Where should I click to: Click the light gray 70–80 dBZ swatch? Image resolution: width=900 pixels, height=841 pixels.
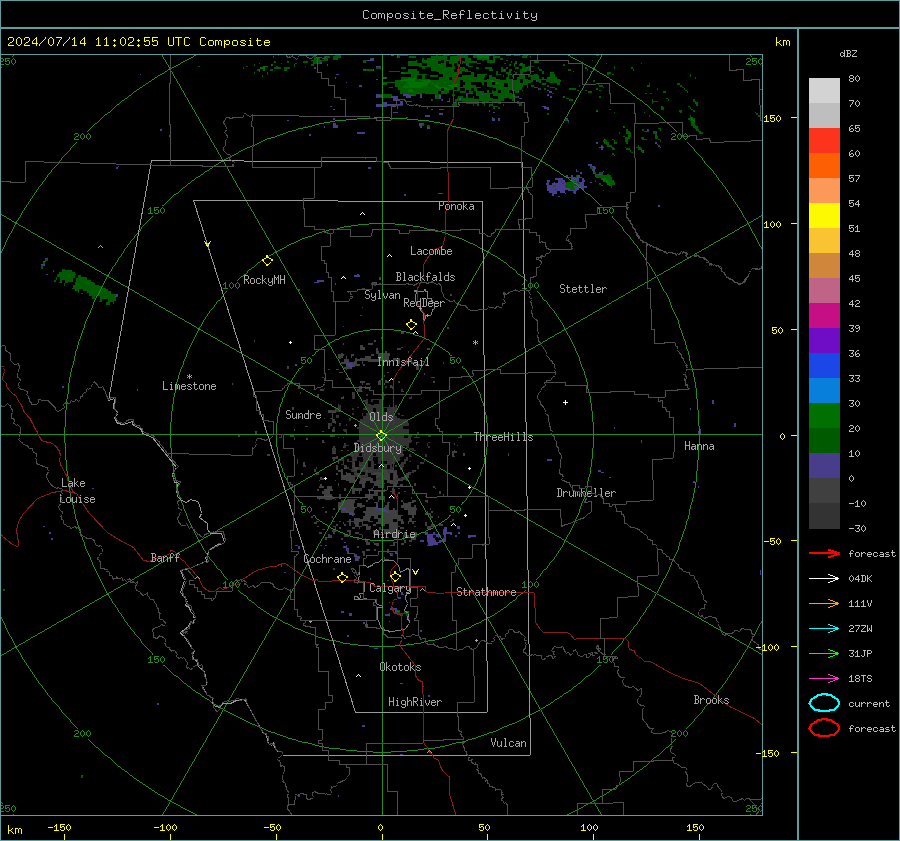click(824, 91)
